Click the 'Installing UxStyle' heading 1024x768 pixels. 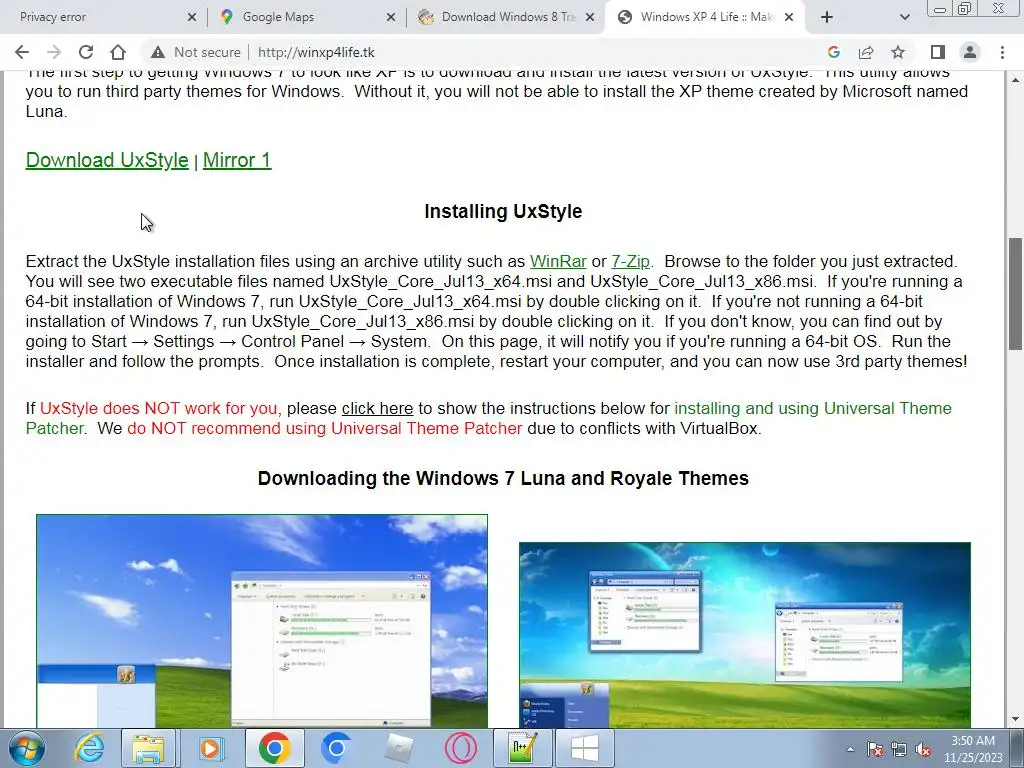[x=503, y=211]
